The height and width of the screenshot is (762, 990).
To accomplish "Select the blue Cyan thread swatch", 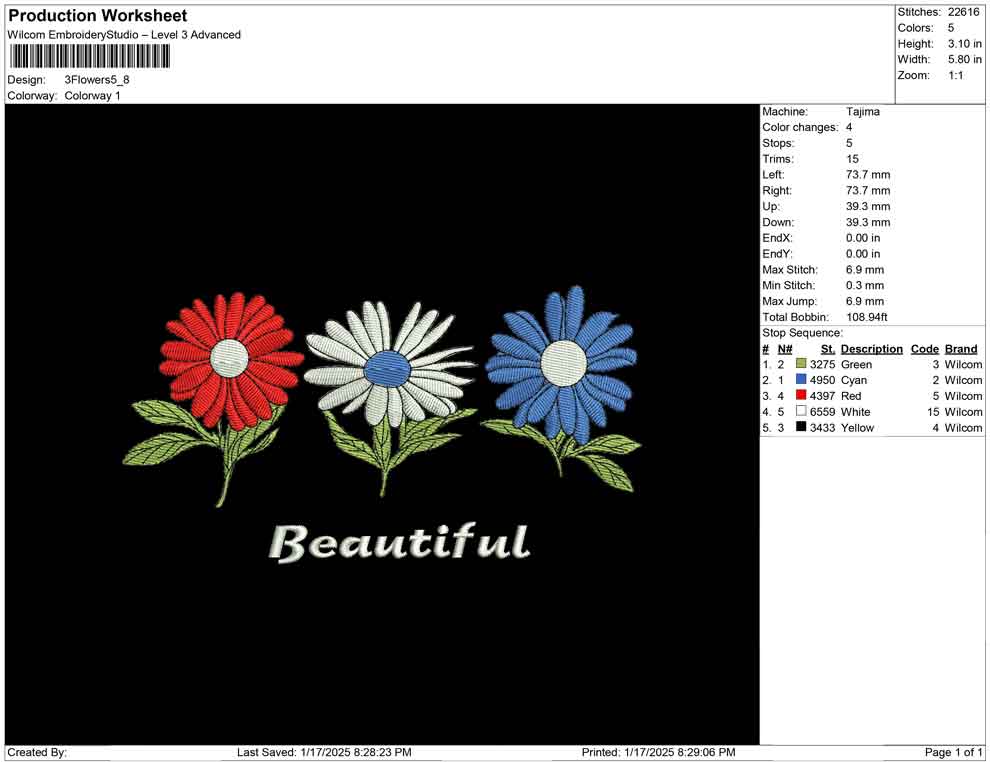I will (801, 381).
